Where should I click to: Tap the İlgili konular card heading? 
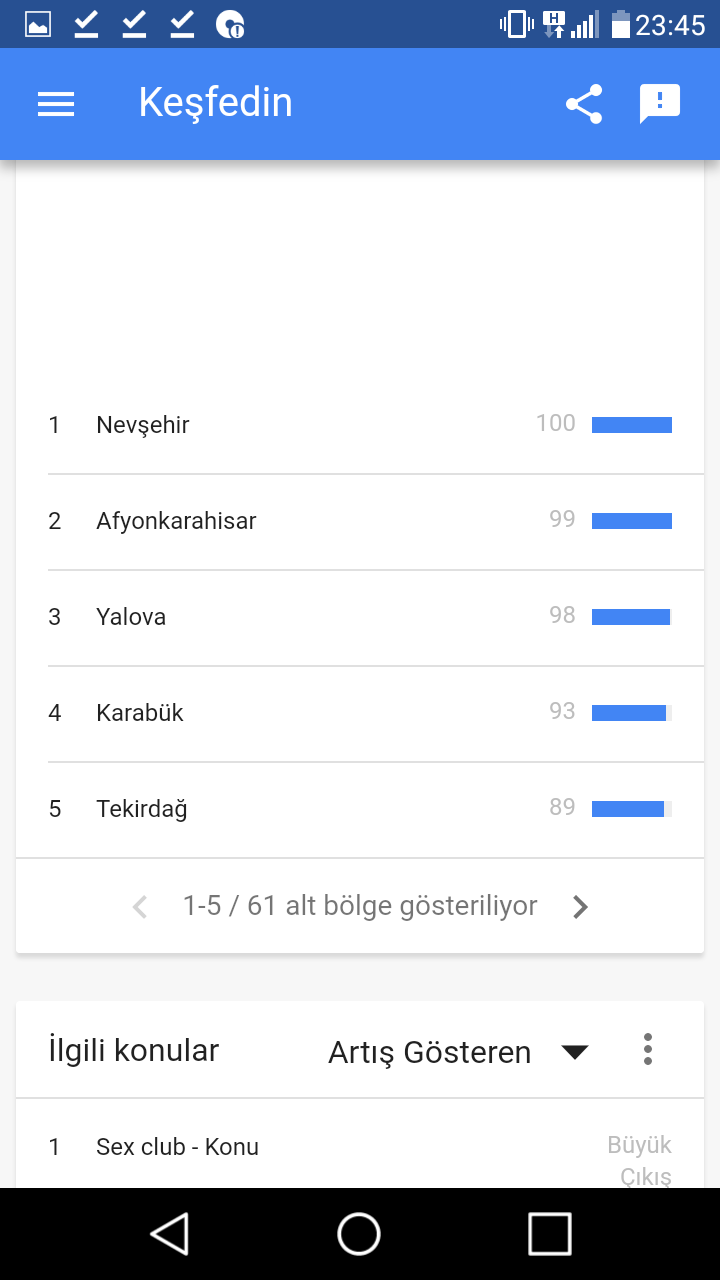[133, 1051]
